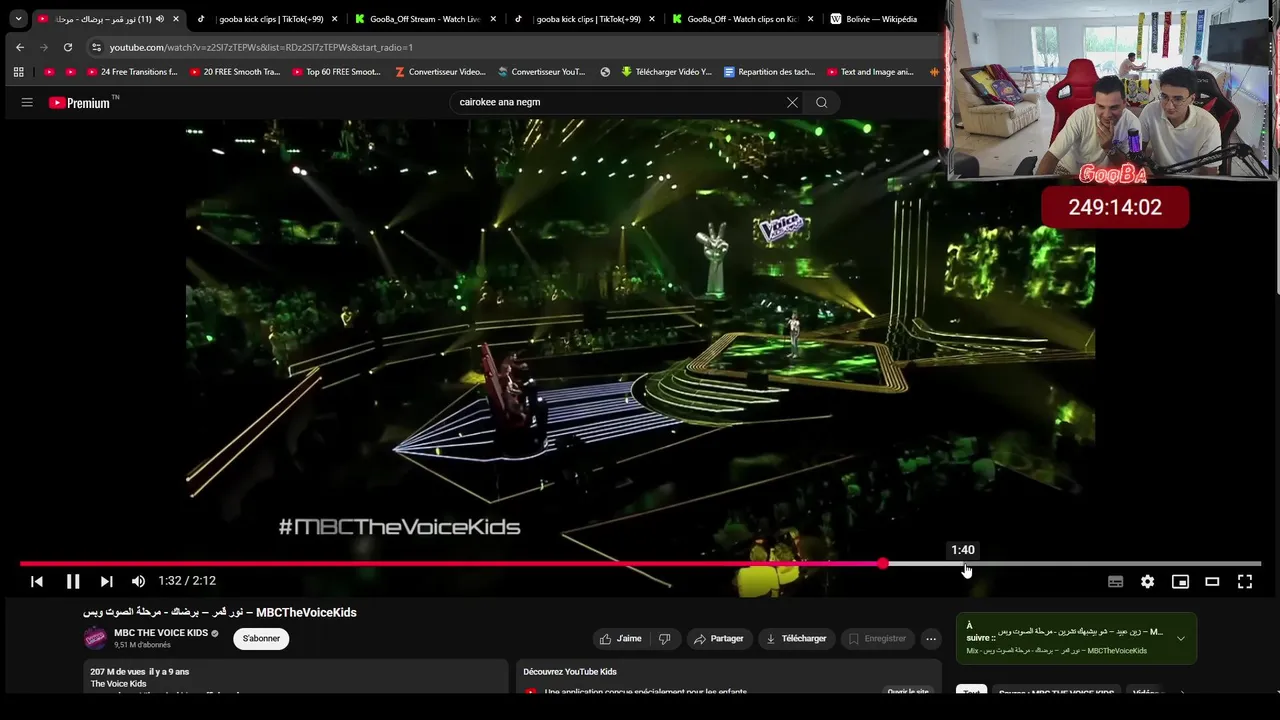
Task: Like the video with J'aime
Action: pos(620,638)
